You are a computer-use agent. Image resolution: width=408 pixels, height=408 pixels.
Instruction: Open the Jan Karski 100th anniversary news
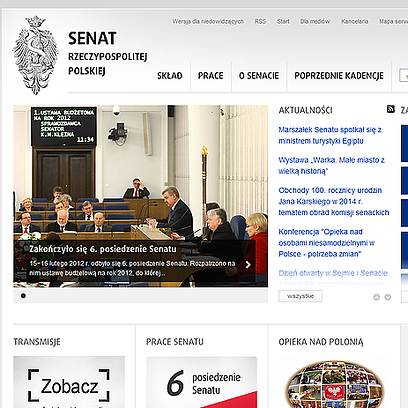pos(334,201)
